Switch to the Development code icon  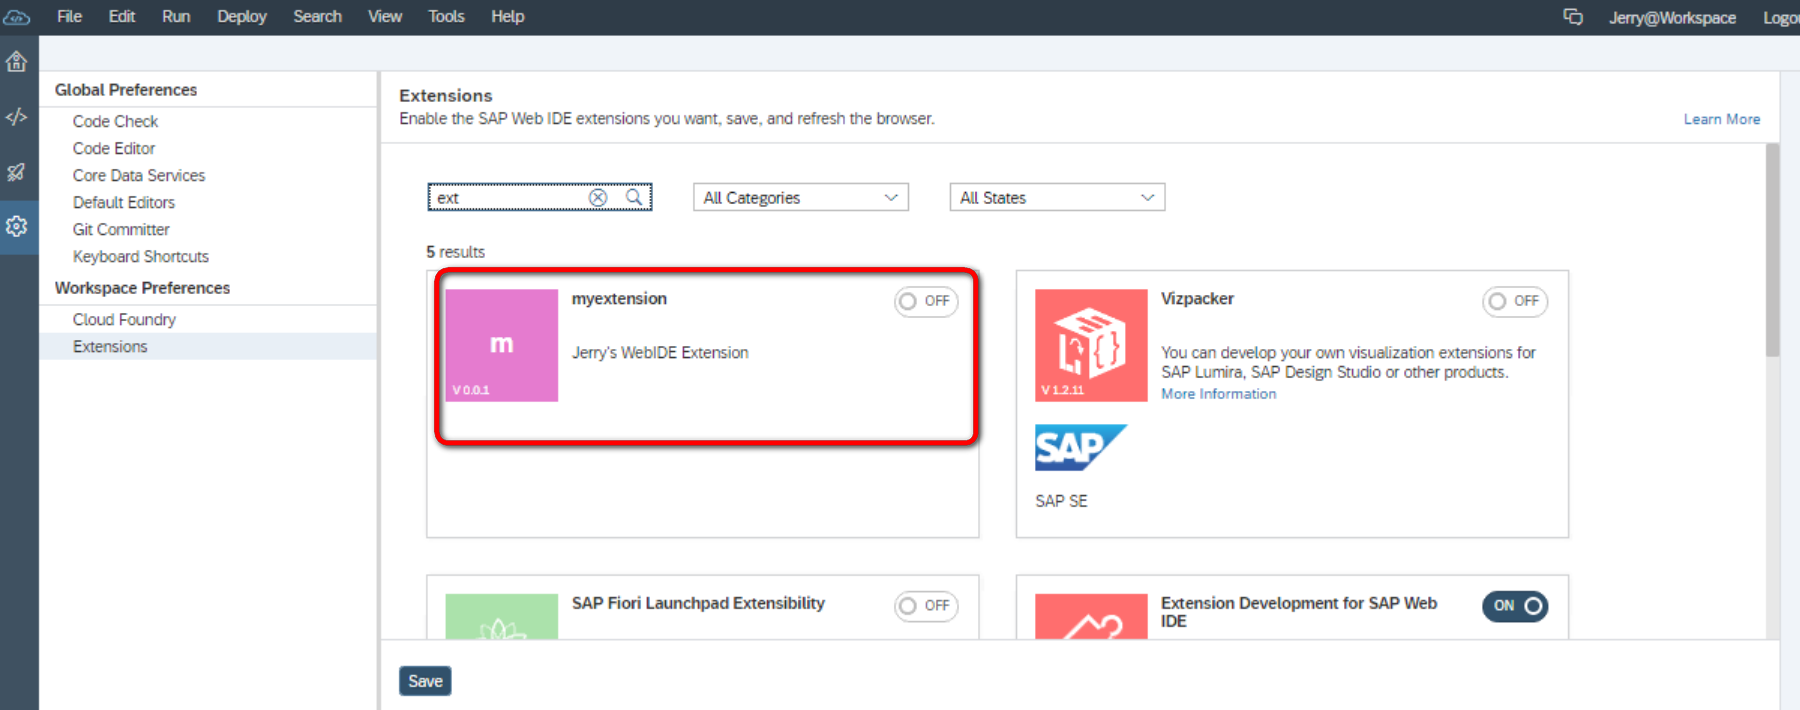click(16, 117)
